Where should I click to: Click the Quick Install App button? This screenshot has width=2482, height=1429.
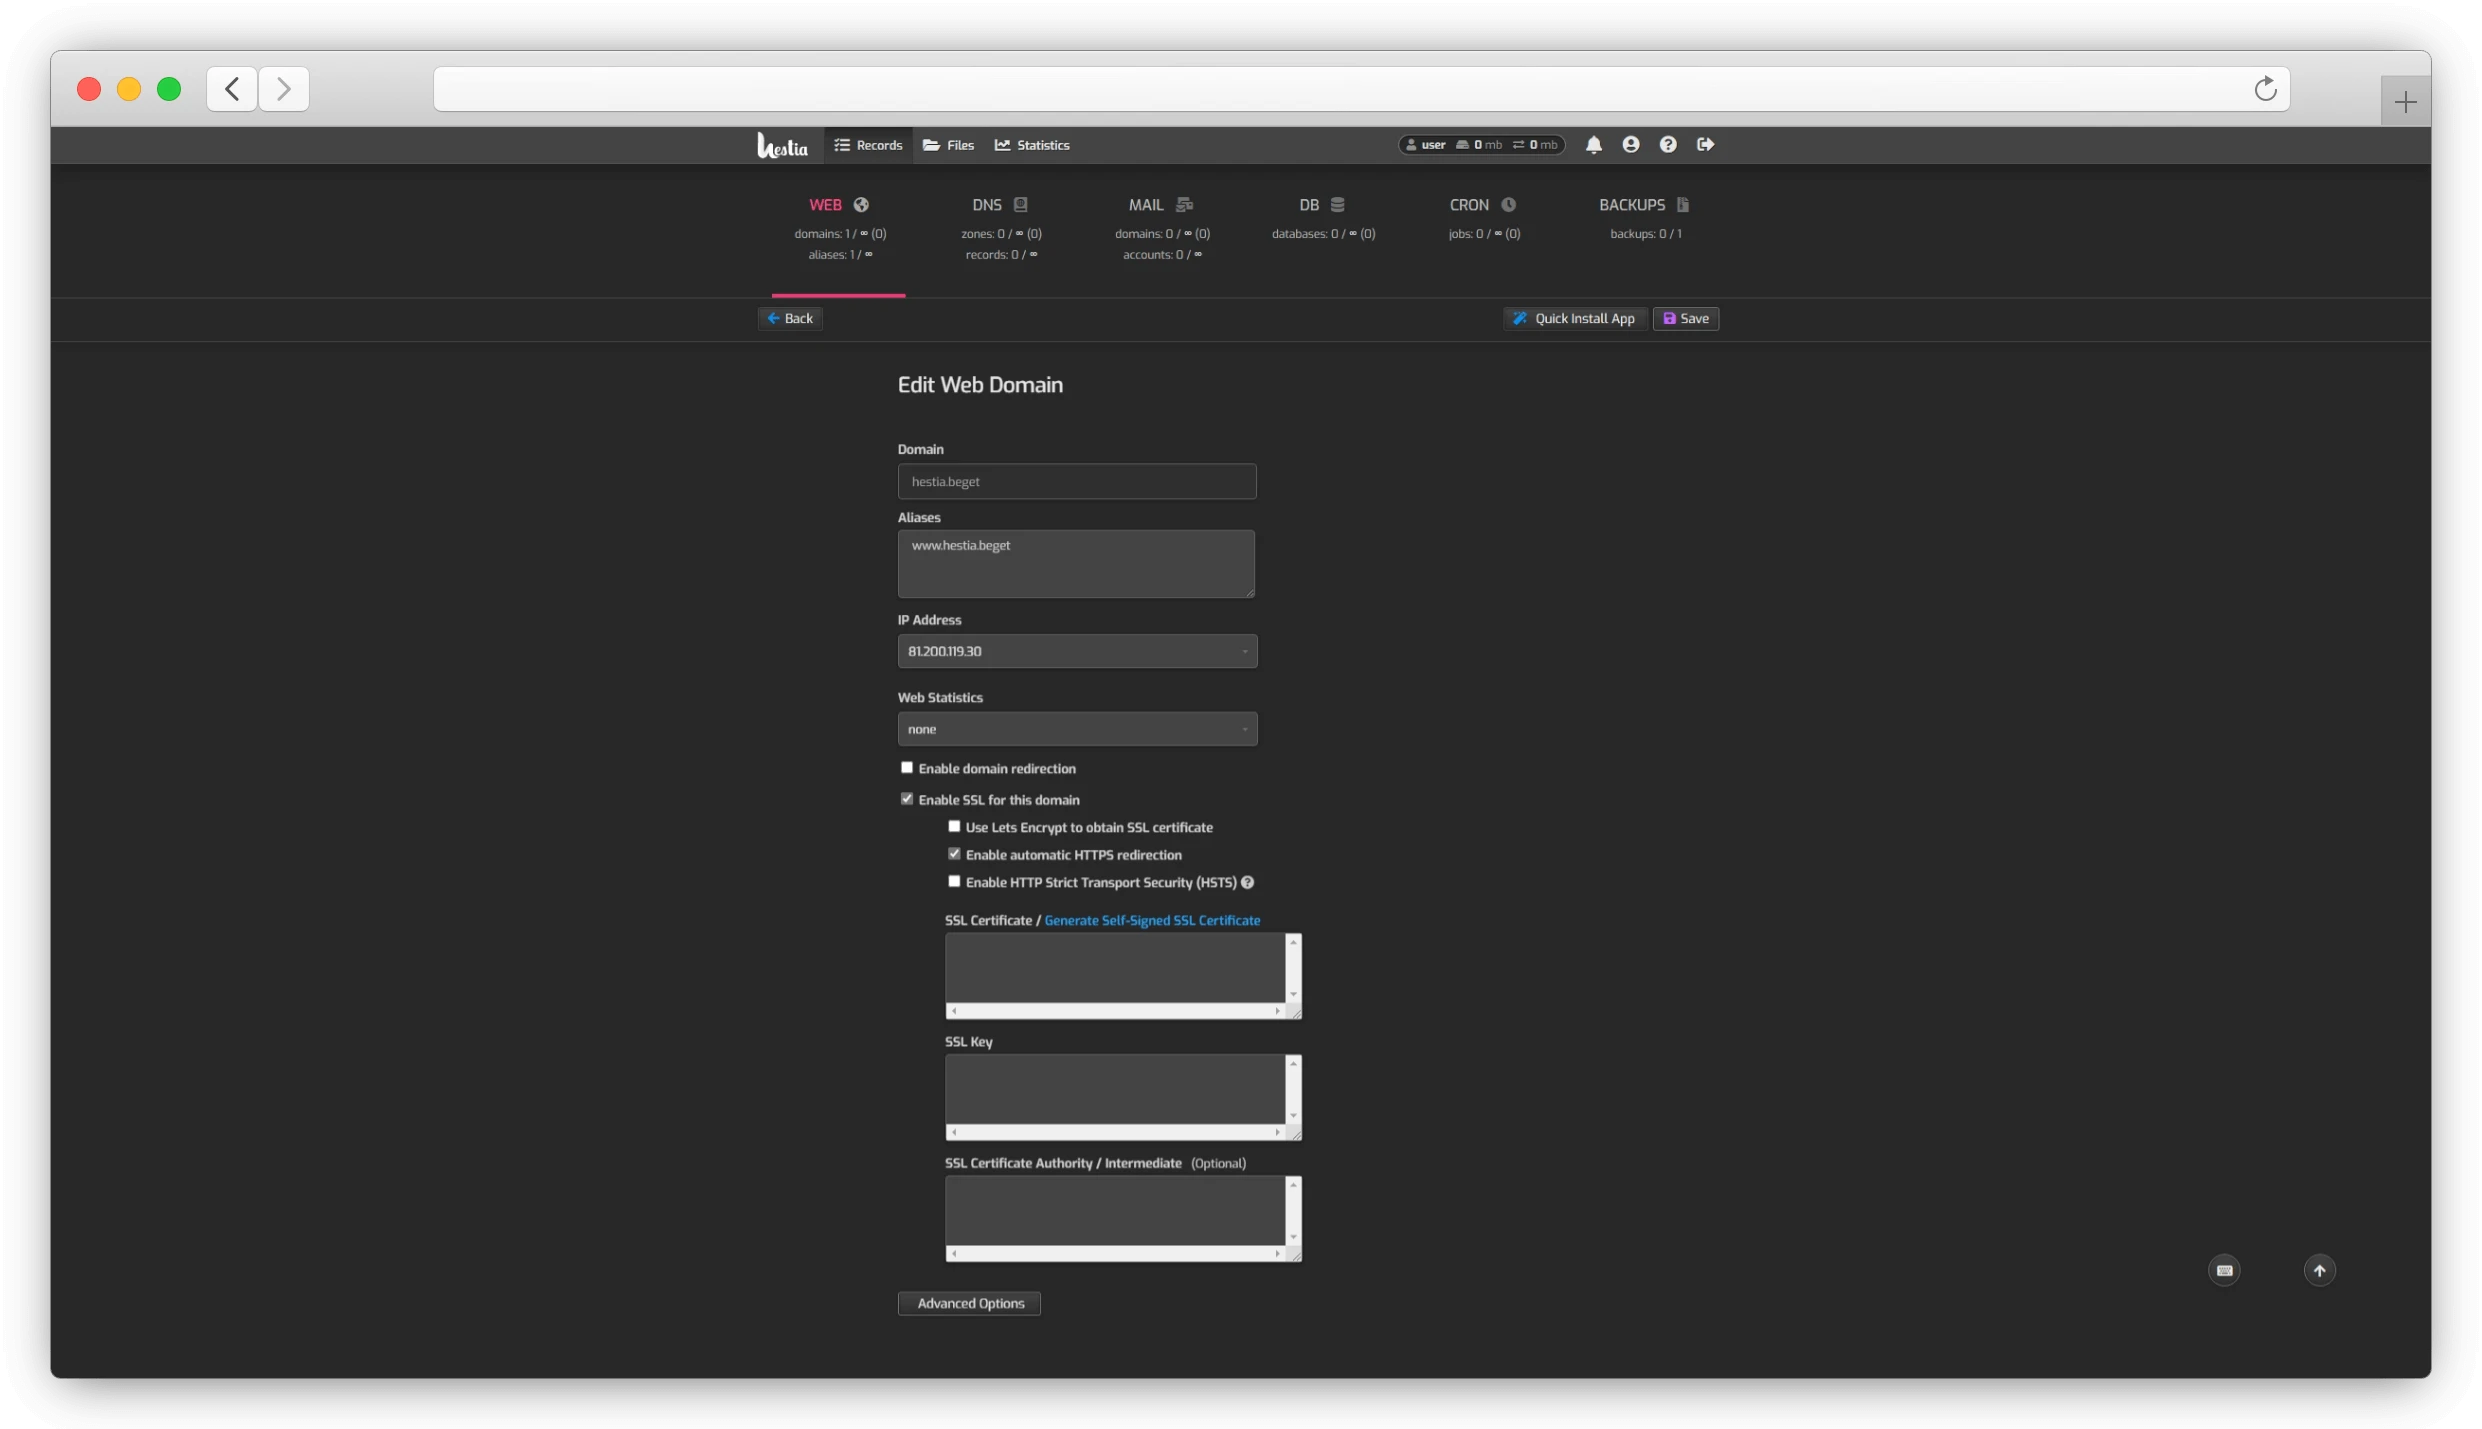pos(1574,318)
